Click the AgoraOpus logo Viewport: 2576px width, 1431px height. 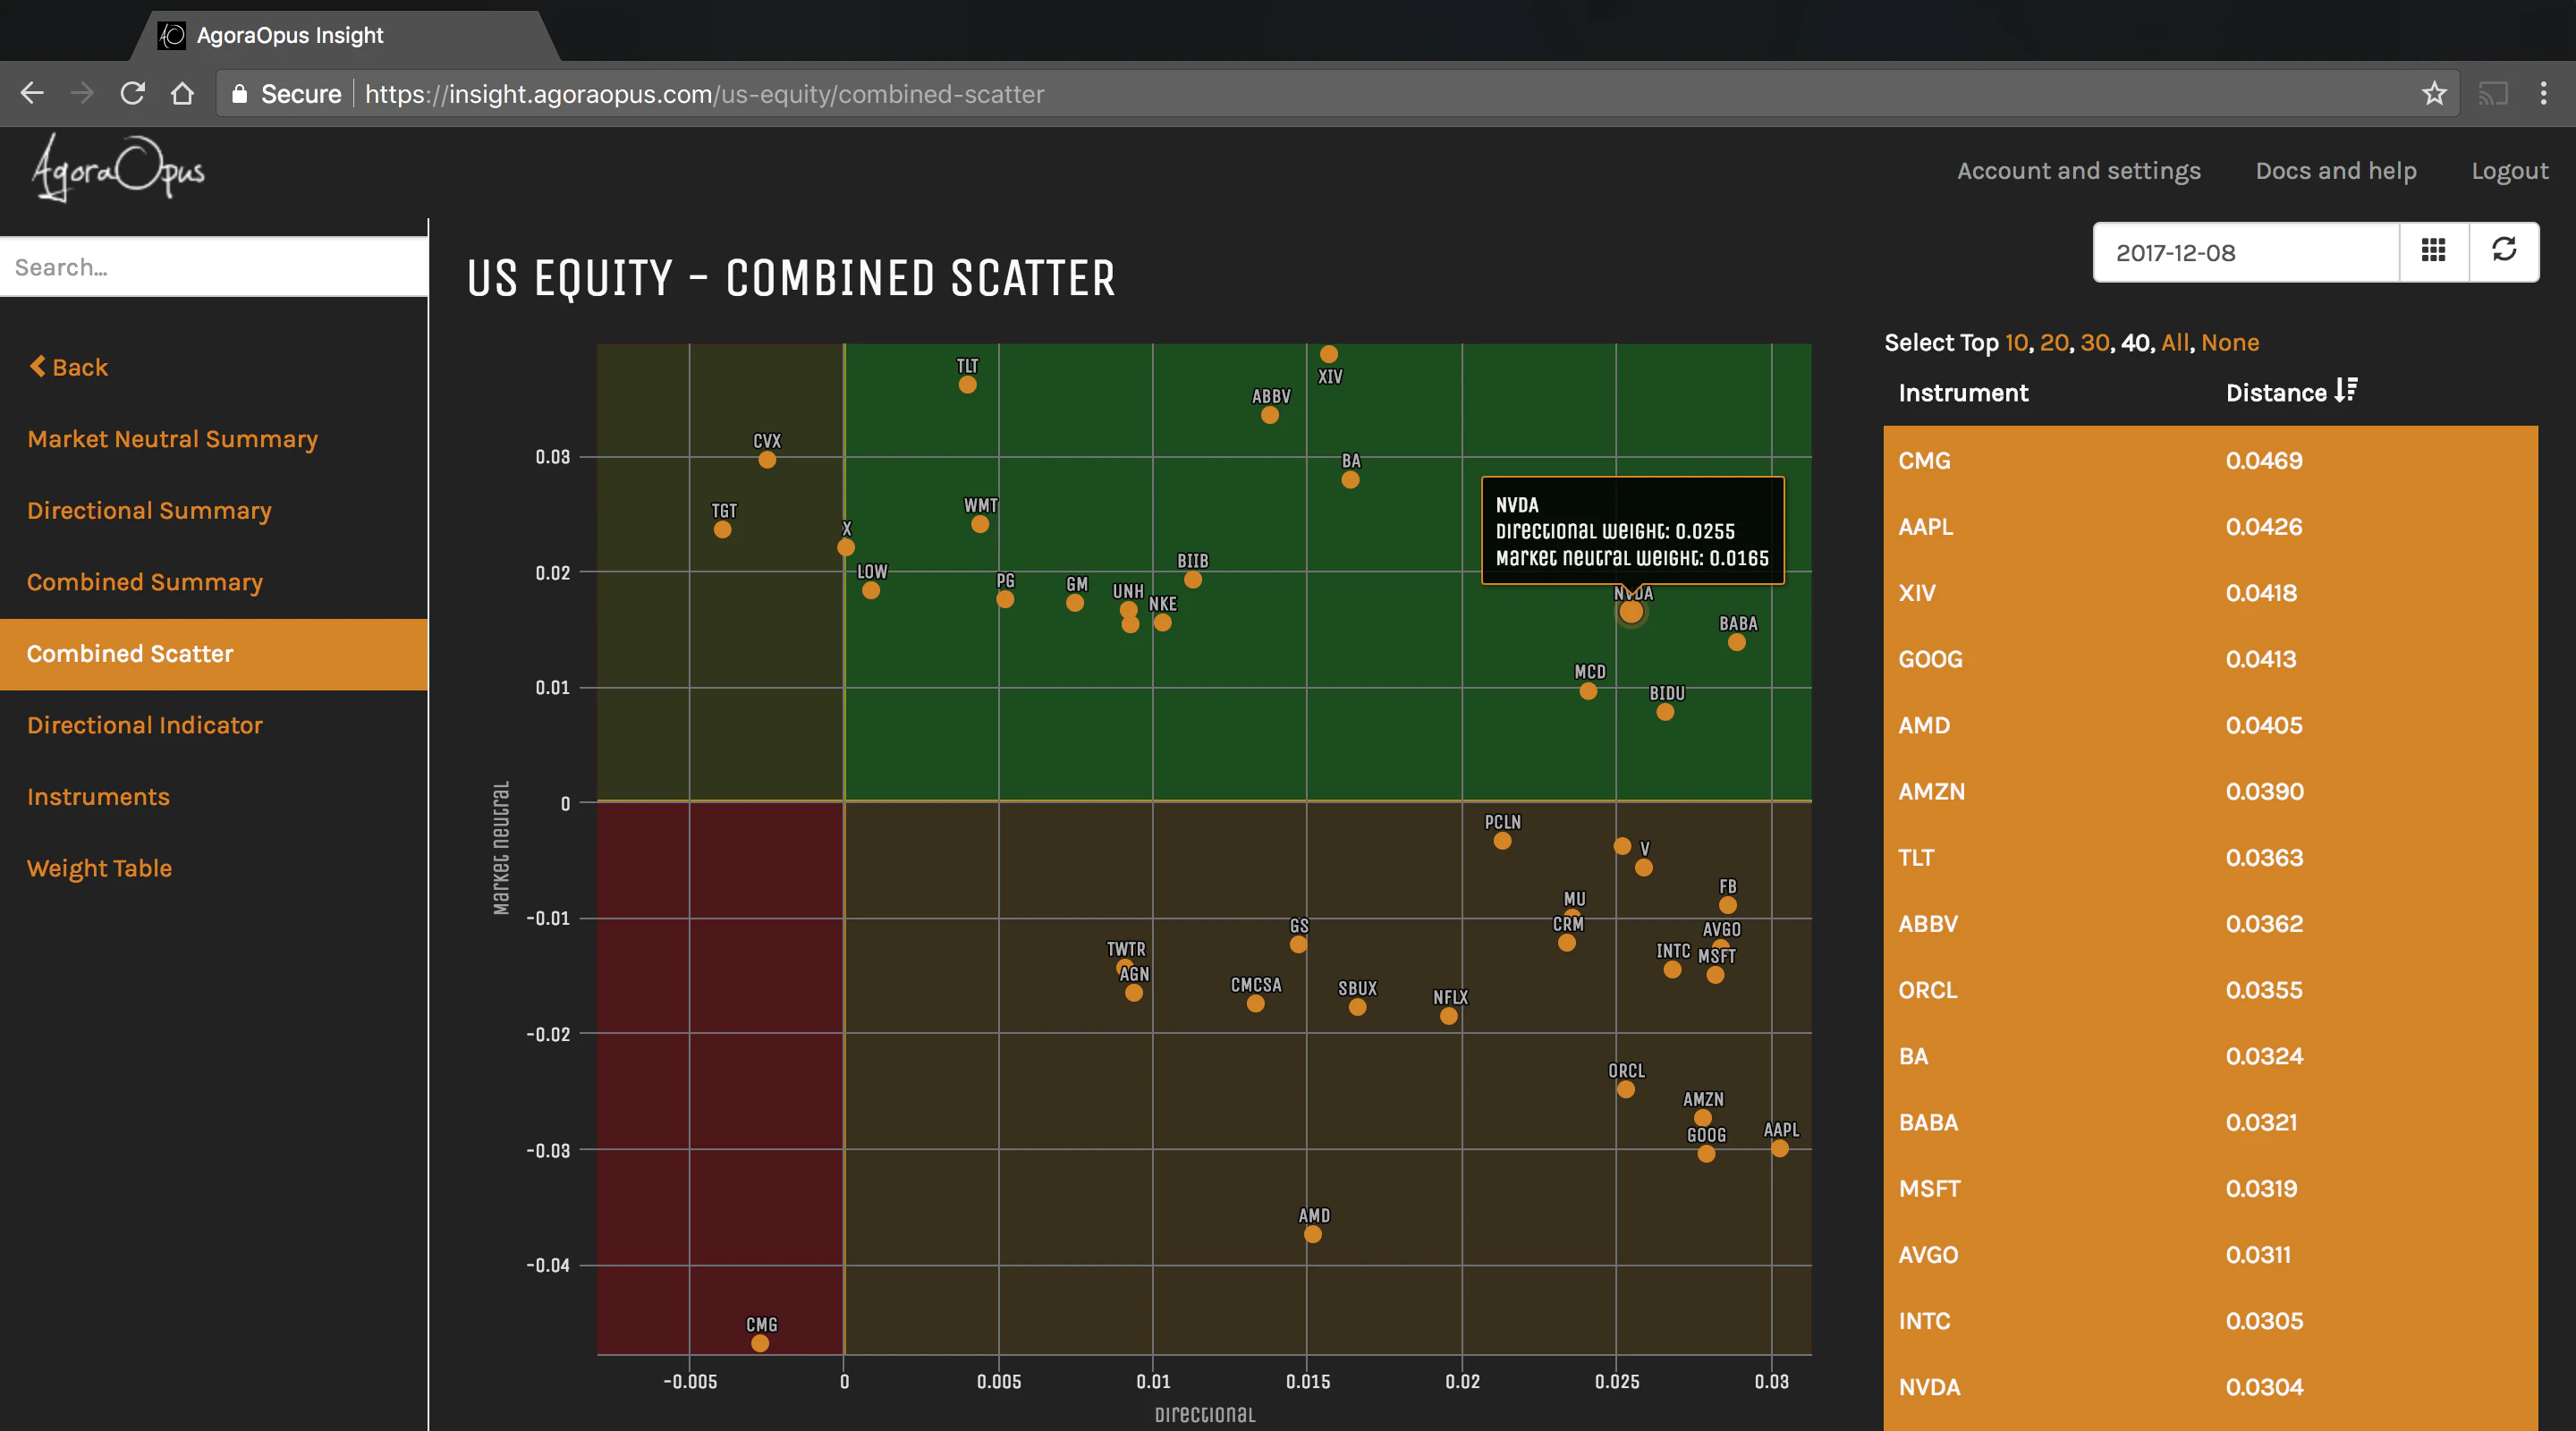[118, 168]
